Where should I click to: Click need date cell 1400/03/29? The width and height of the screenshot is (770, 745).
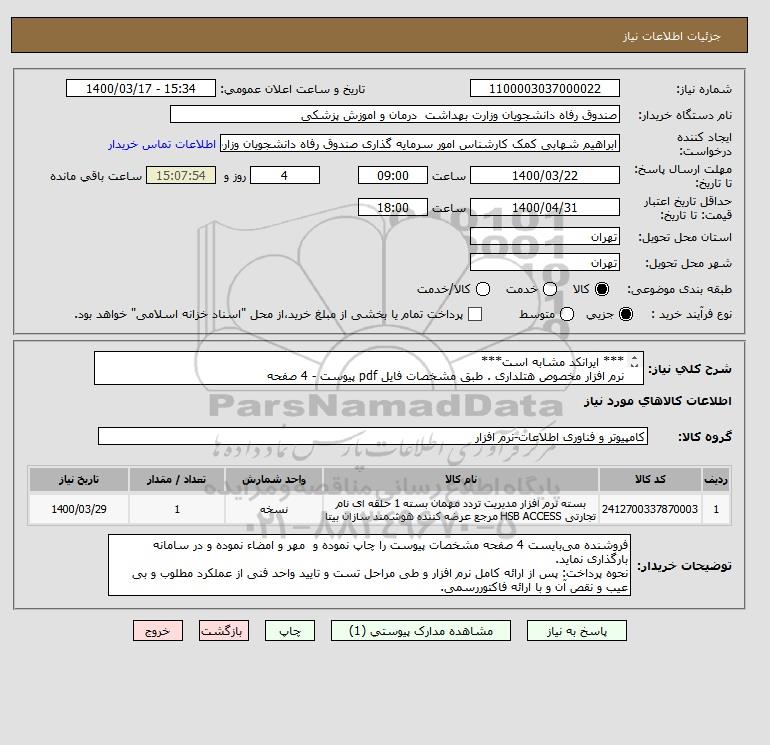[x=79, y=509]
